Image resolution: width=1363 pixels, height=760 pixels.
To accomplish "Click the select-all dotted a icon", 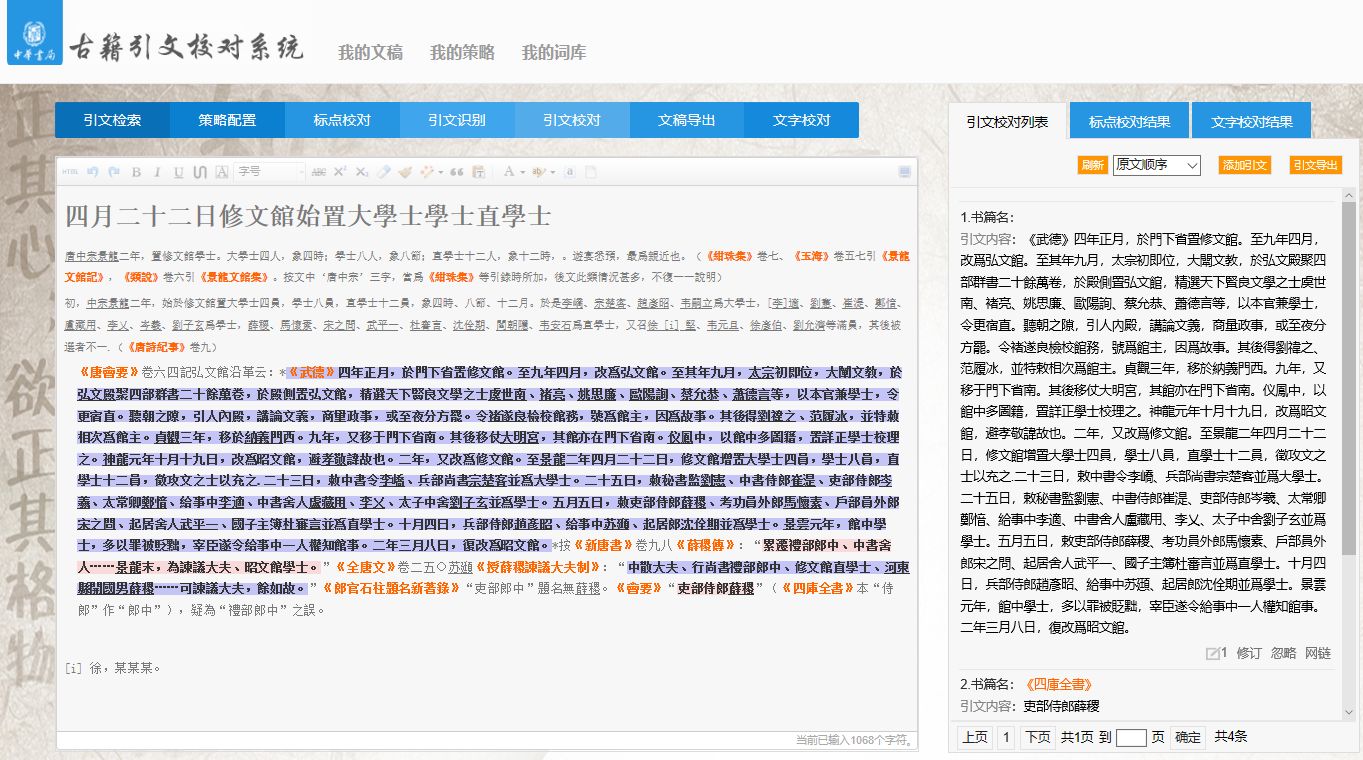I will 569,172.
